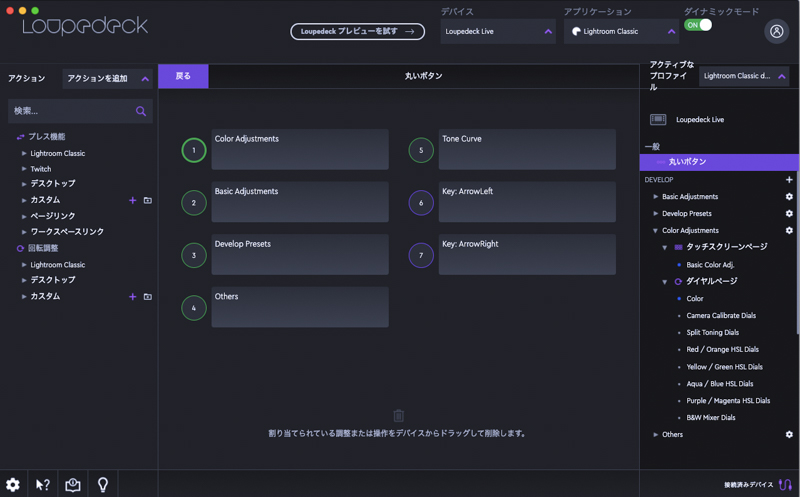Collapse the ダイヤルページ section
The height and width of the screenshot is (497, 800).
click(665, 282)
